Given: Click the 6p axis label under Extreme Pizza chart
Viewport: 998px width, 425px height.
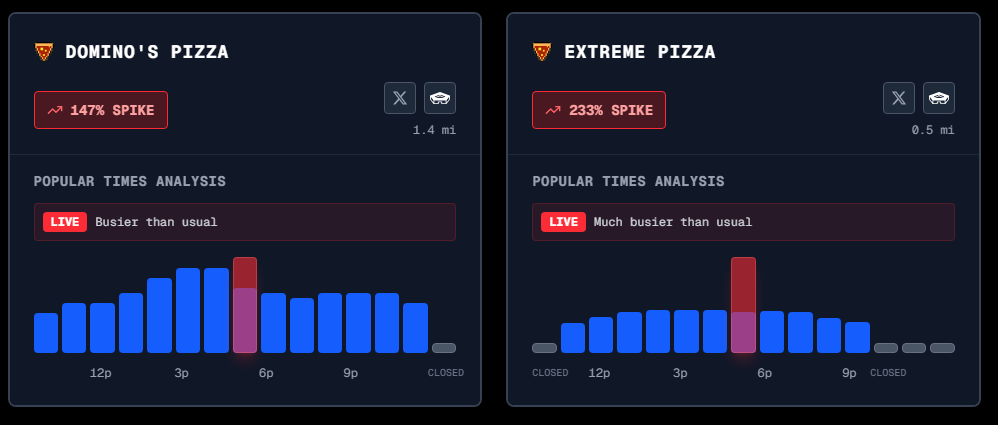Looking at the screenshot, I should [x=764, y=373].
